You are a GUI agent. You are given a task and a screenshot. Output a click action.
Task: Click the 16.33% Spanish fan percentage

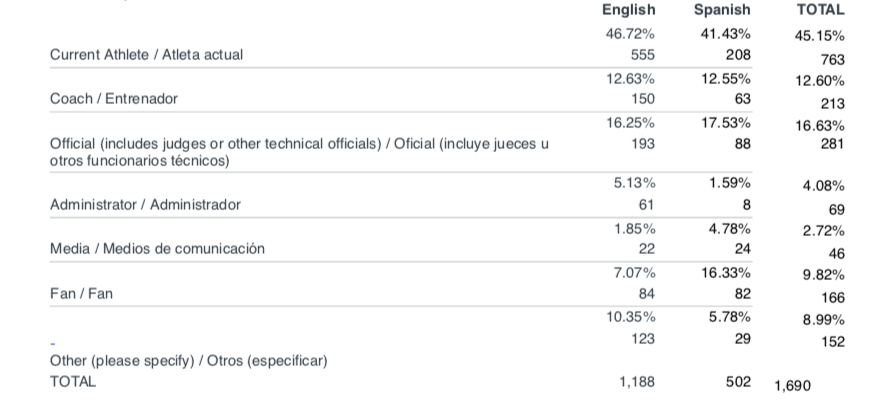[x=725, y=273]
